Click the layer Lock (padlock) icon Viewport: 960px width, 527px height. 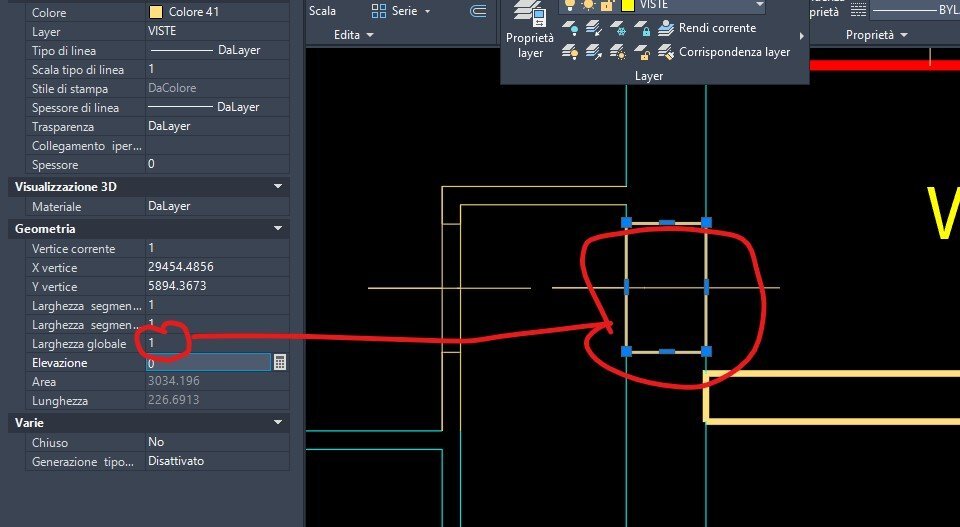[x=642, y=28]
